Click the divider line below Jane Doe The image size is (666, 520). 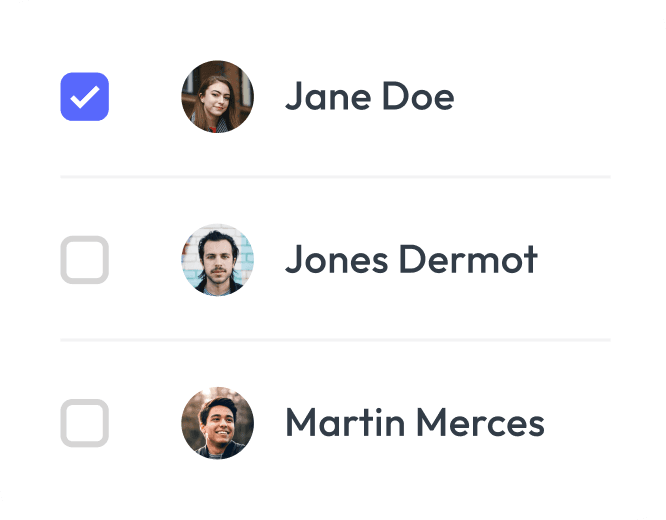(x=335, y=177)
